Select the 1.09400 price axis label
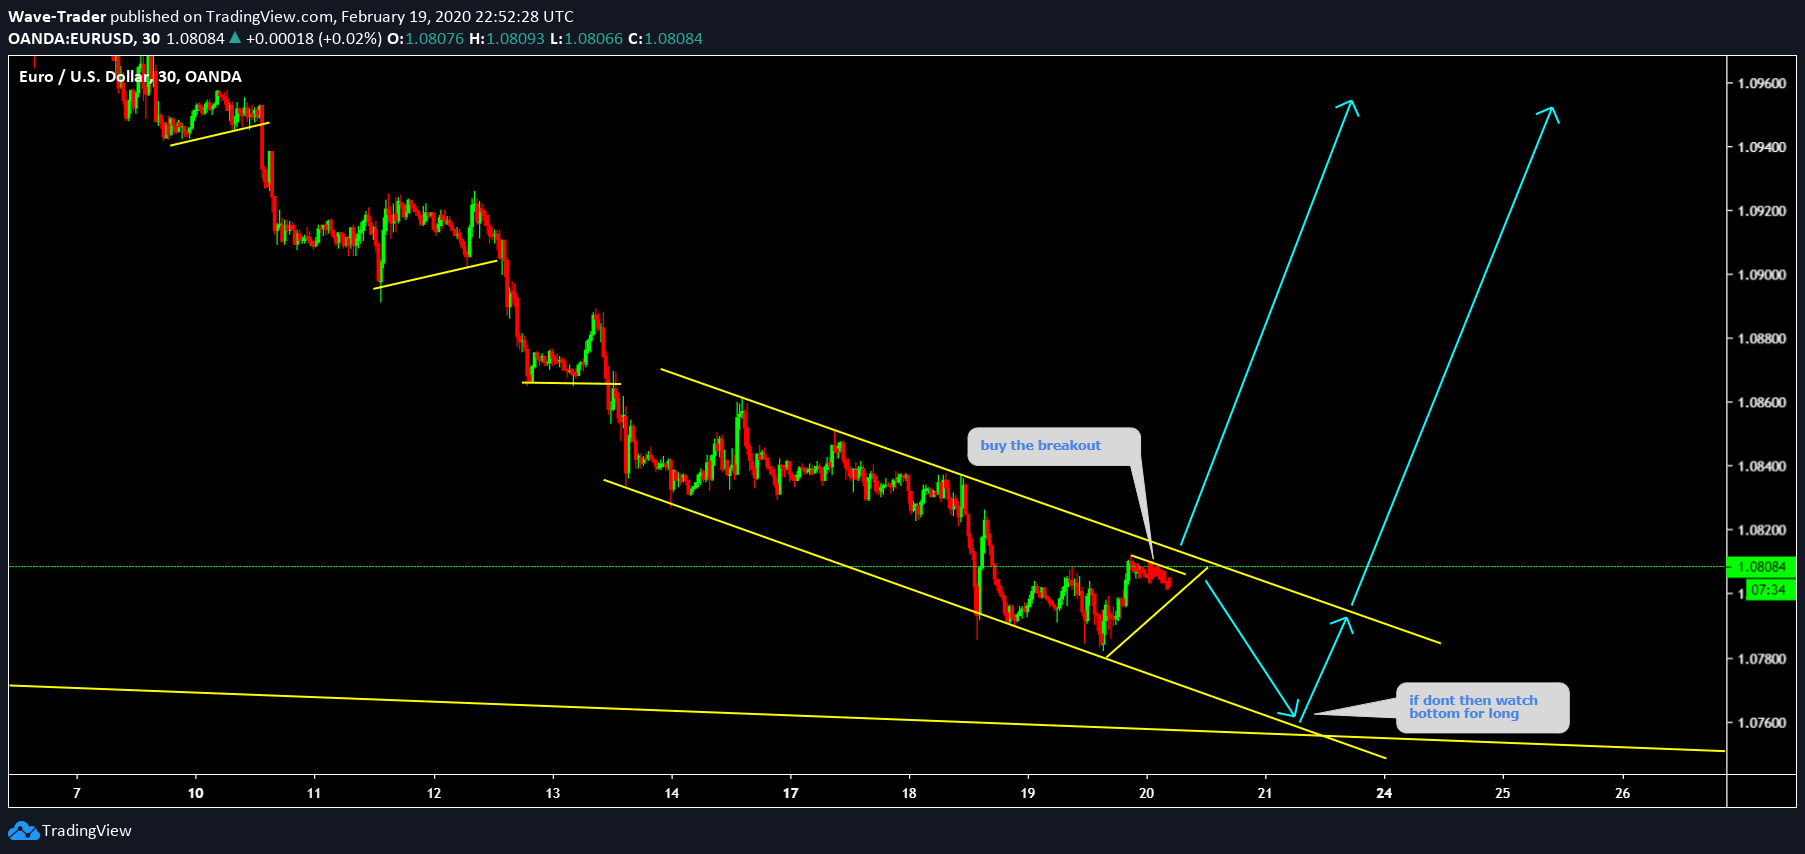Viewport: 1805px width, 854px height. coord(1761,147)
